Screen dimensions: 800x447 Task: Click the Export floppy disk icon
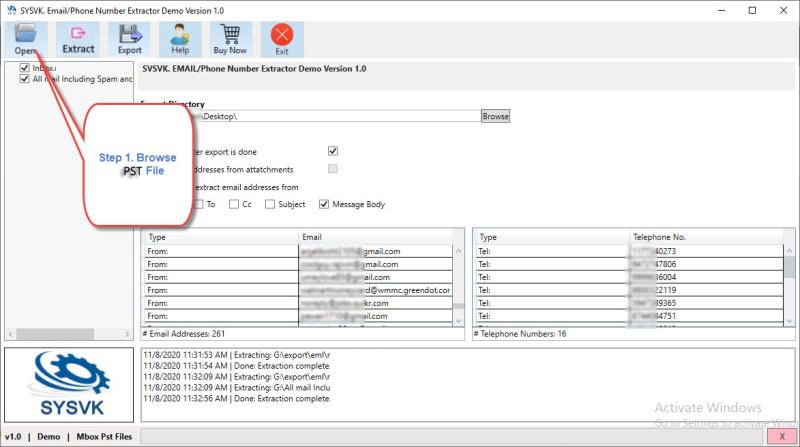point(130,39)
